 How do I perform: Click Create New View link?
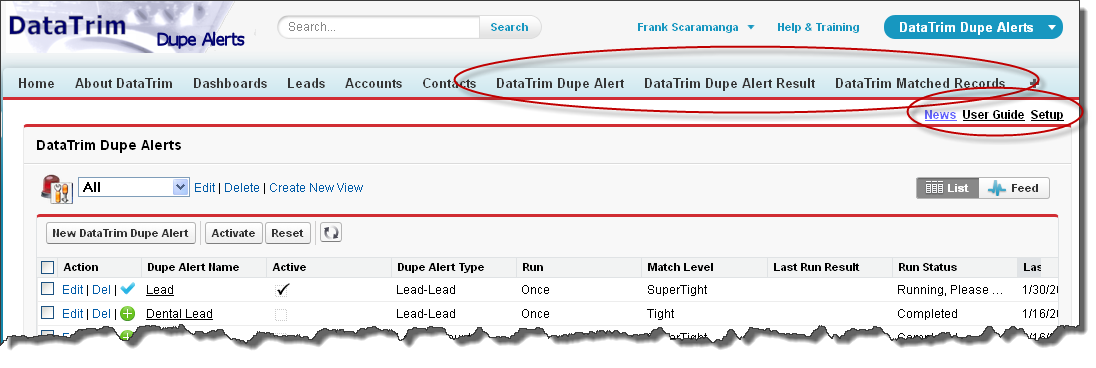[x=316, y=187]
